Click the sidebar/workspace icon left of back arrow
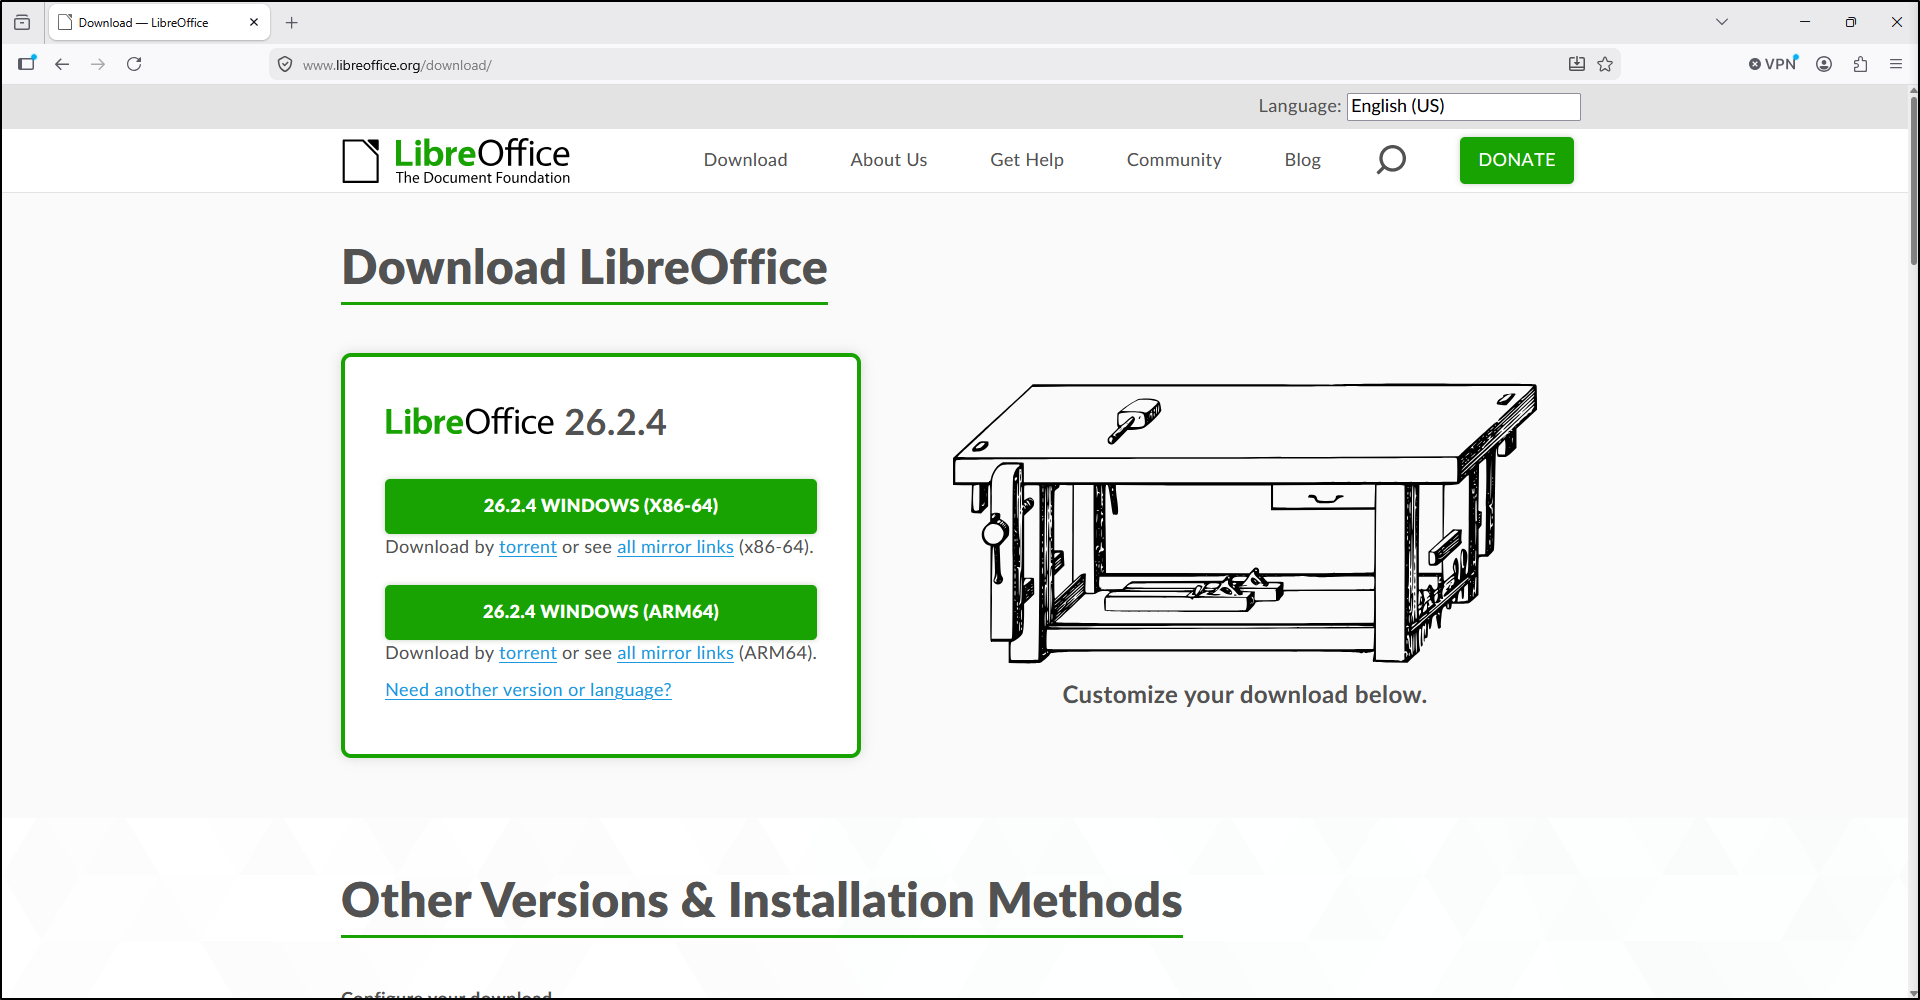 coord(27,64)
